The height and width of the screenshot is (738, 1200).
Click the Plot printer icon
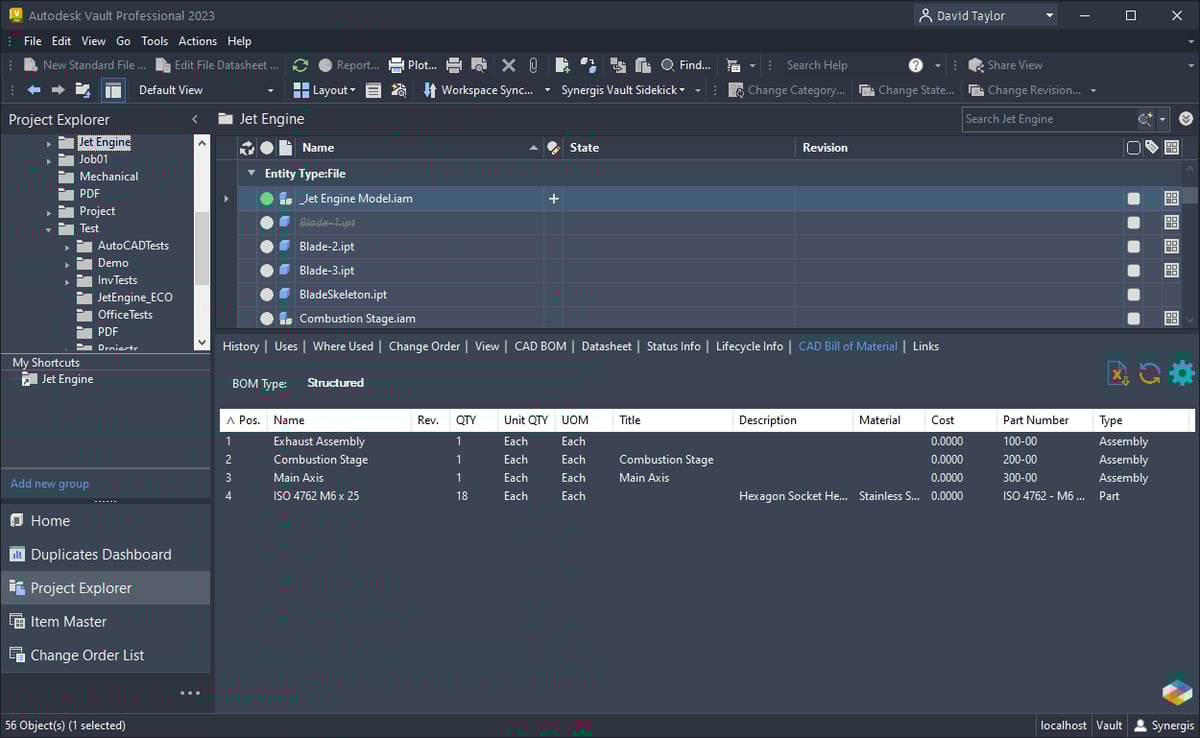(396, 65)
